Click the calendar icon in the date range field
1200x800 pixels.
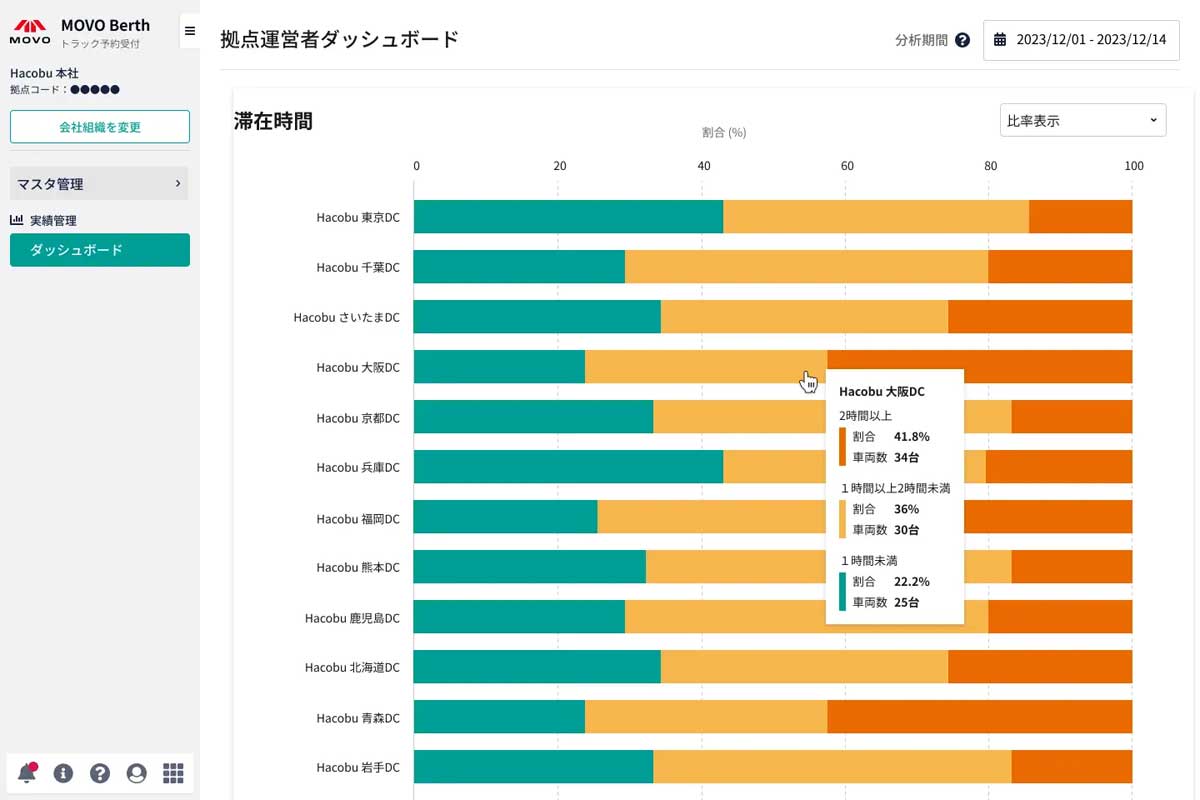(x=1000, y=40)
